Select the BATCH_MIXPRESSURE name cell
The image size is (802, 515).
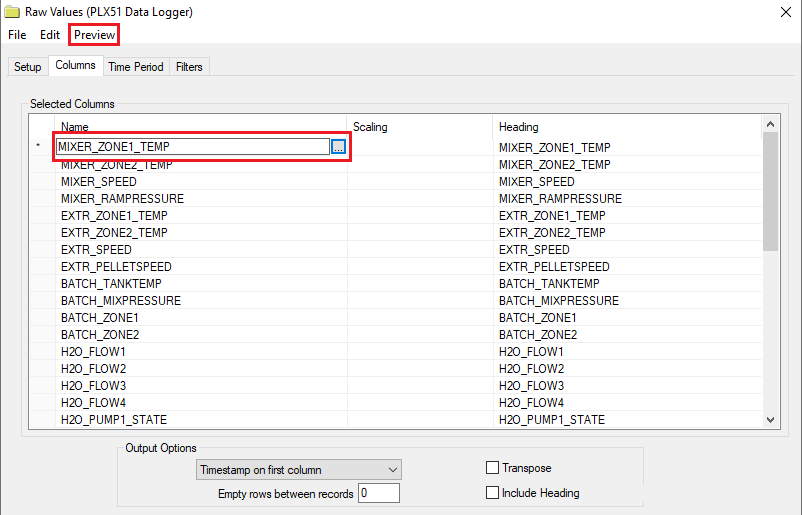[x=200, y=300]
